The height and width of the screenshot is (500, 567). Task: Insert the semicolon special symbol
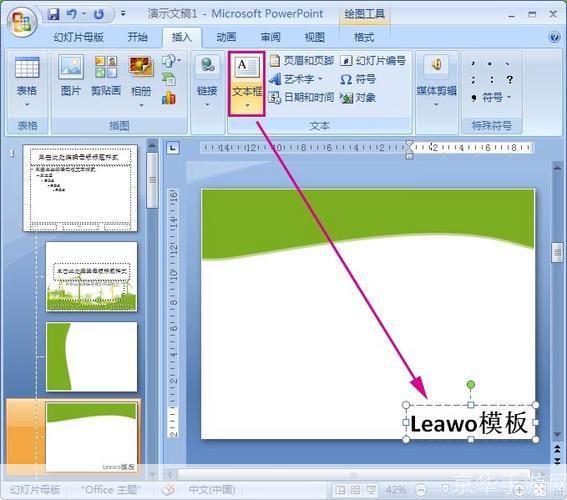tap(473, 80)
